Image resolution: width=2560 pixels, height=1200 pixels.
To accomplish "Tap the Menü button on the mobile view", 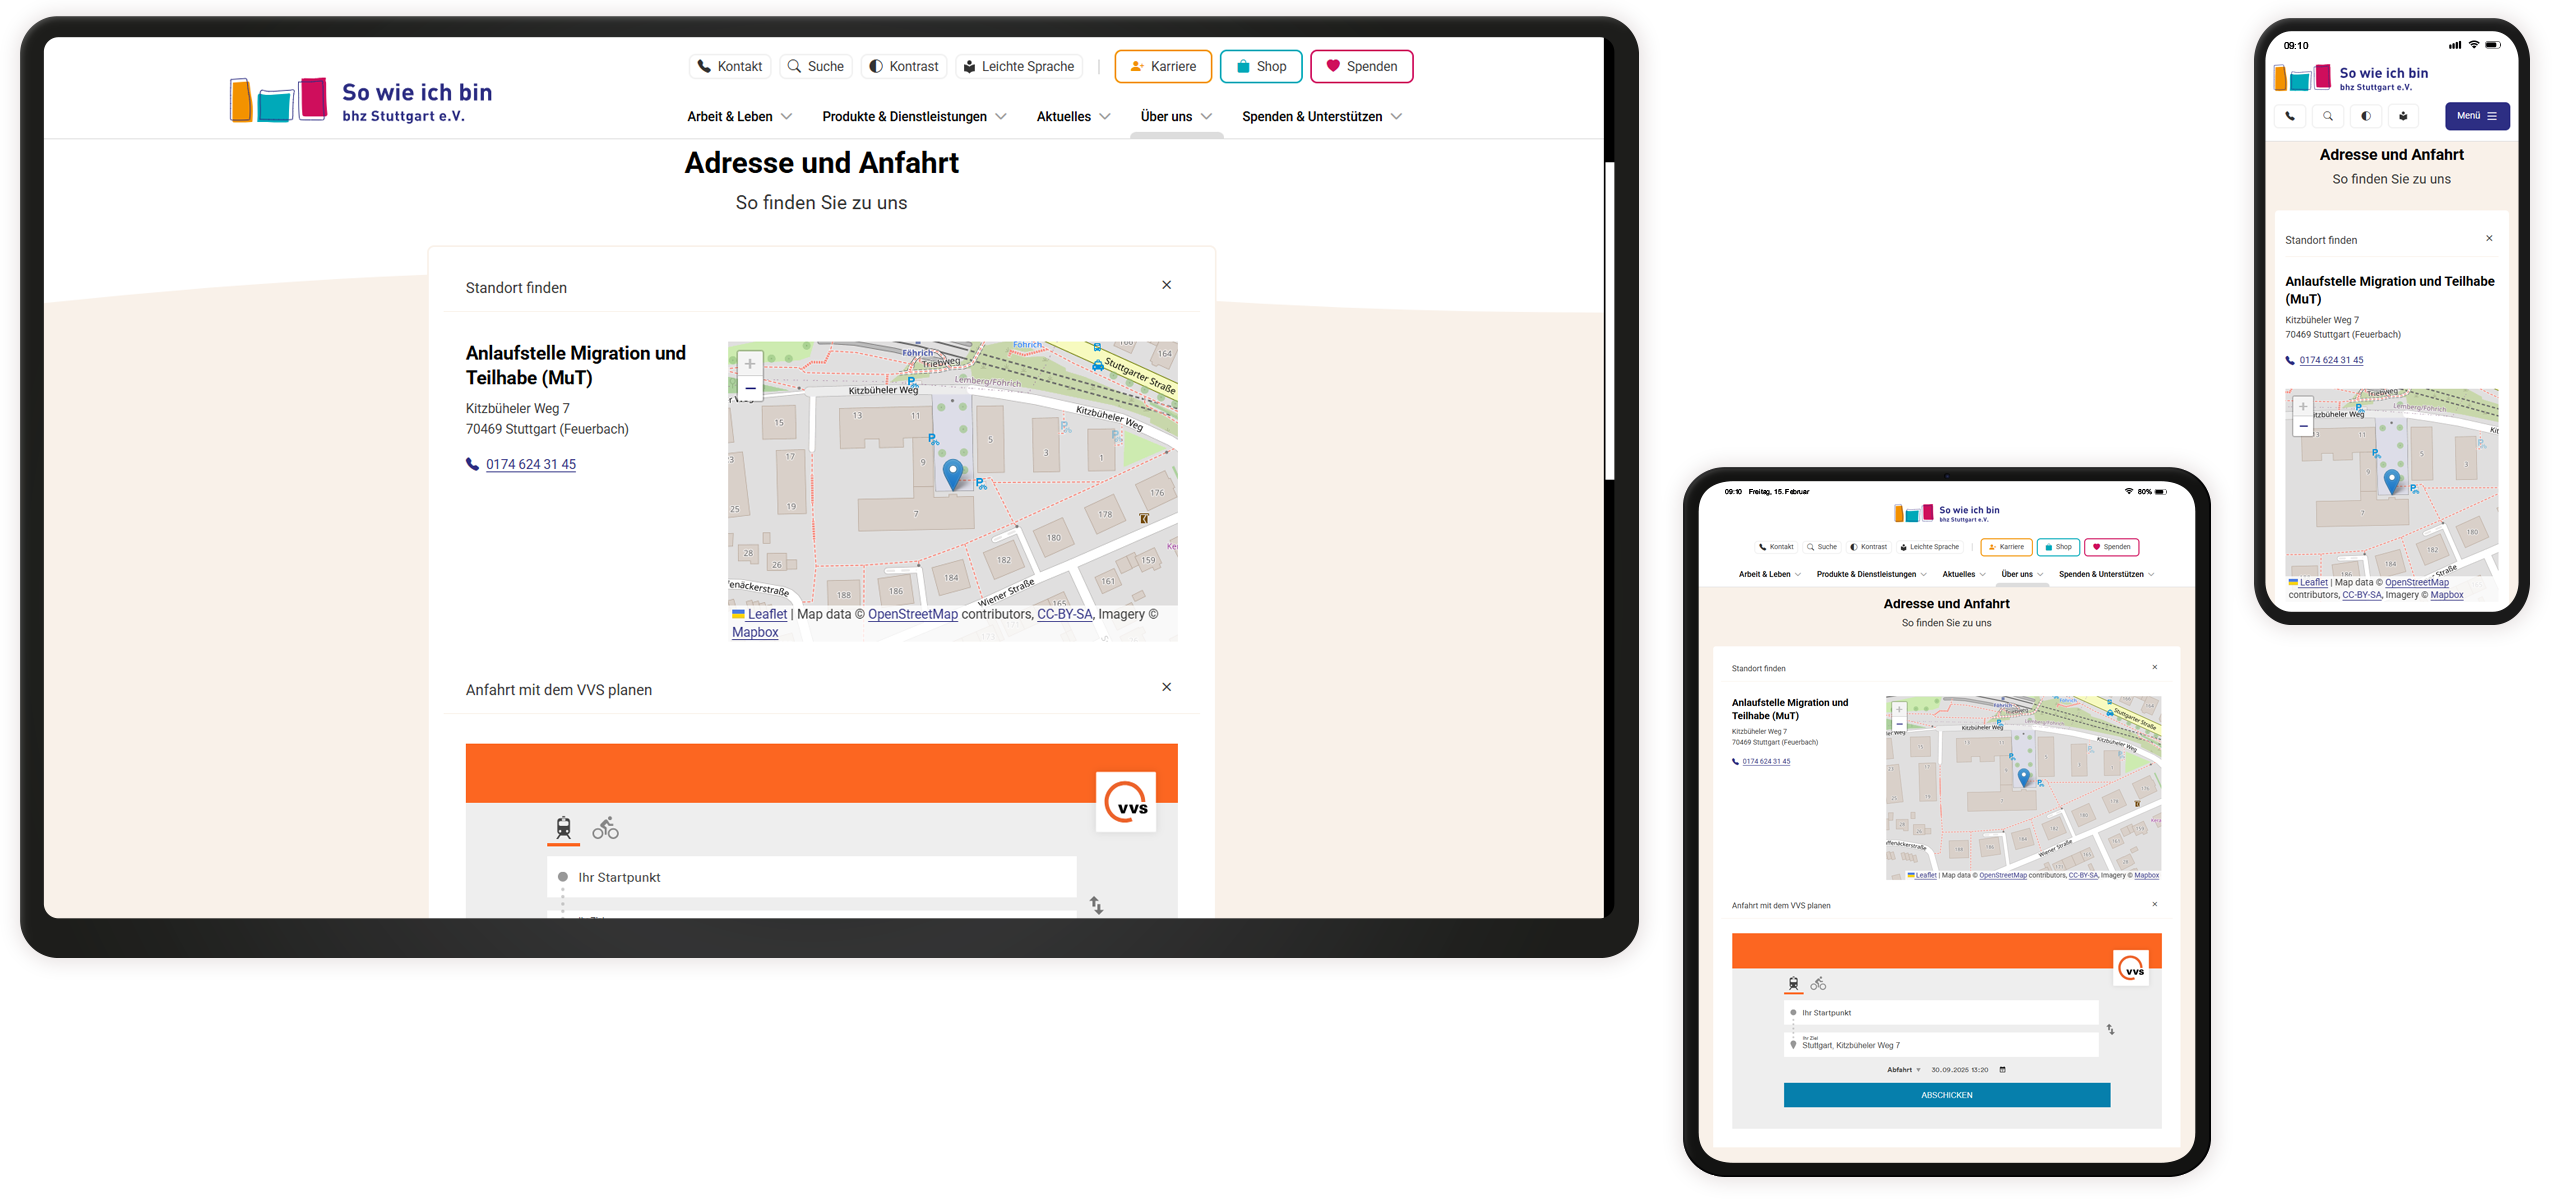I will 2477,116.
